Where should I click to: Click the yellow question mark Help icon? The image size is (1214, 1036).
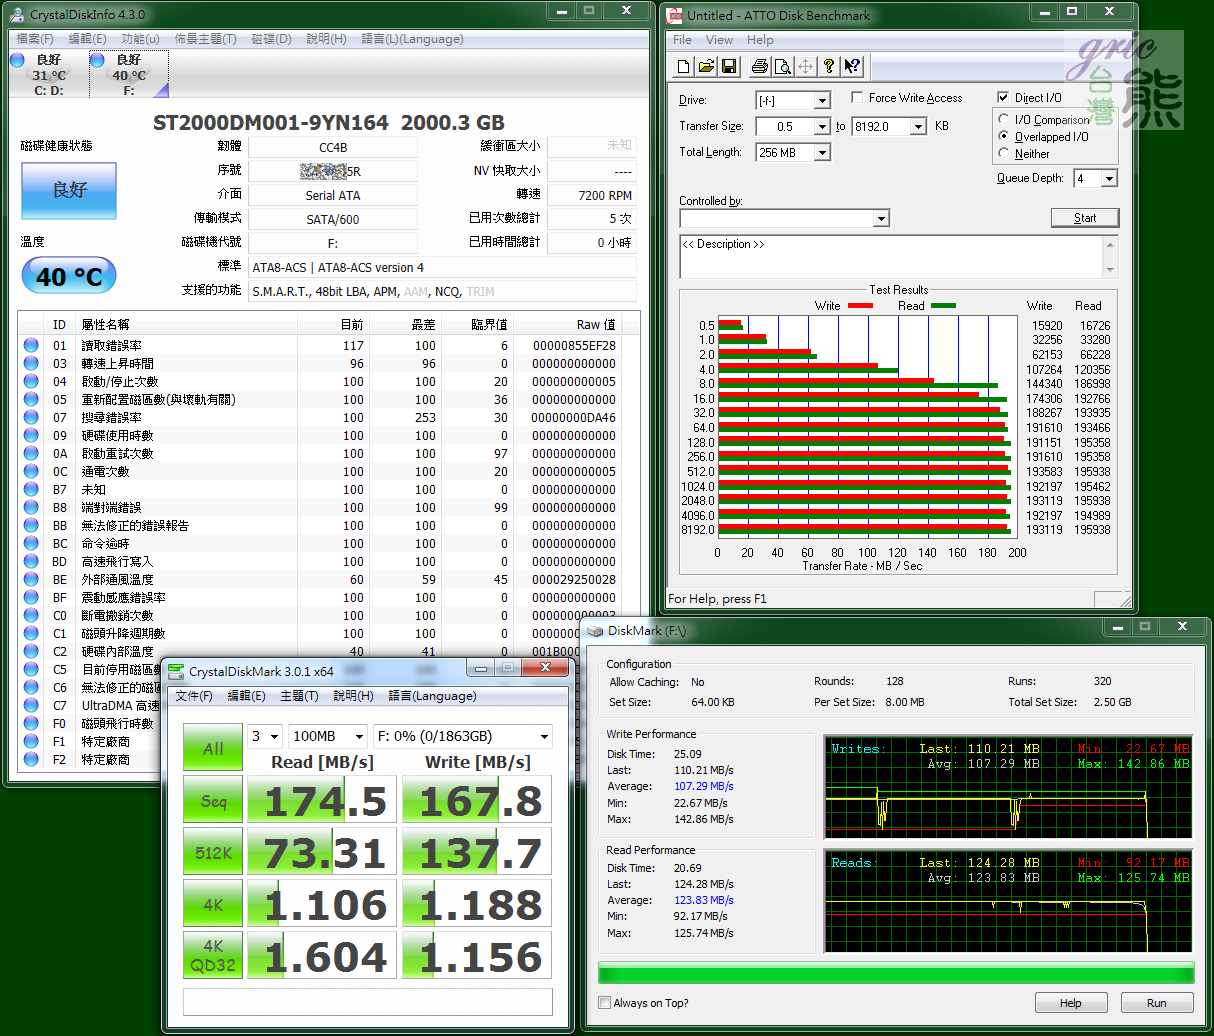[829, 67]
